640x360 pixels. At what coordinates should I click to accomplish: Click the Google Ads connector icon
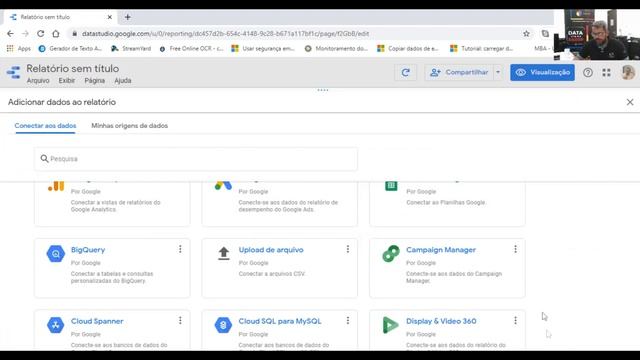(223, 186)
